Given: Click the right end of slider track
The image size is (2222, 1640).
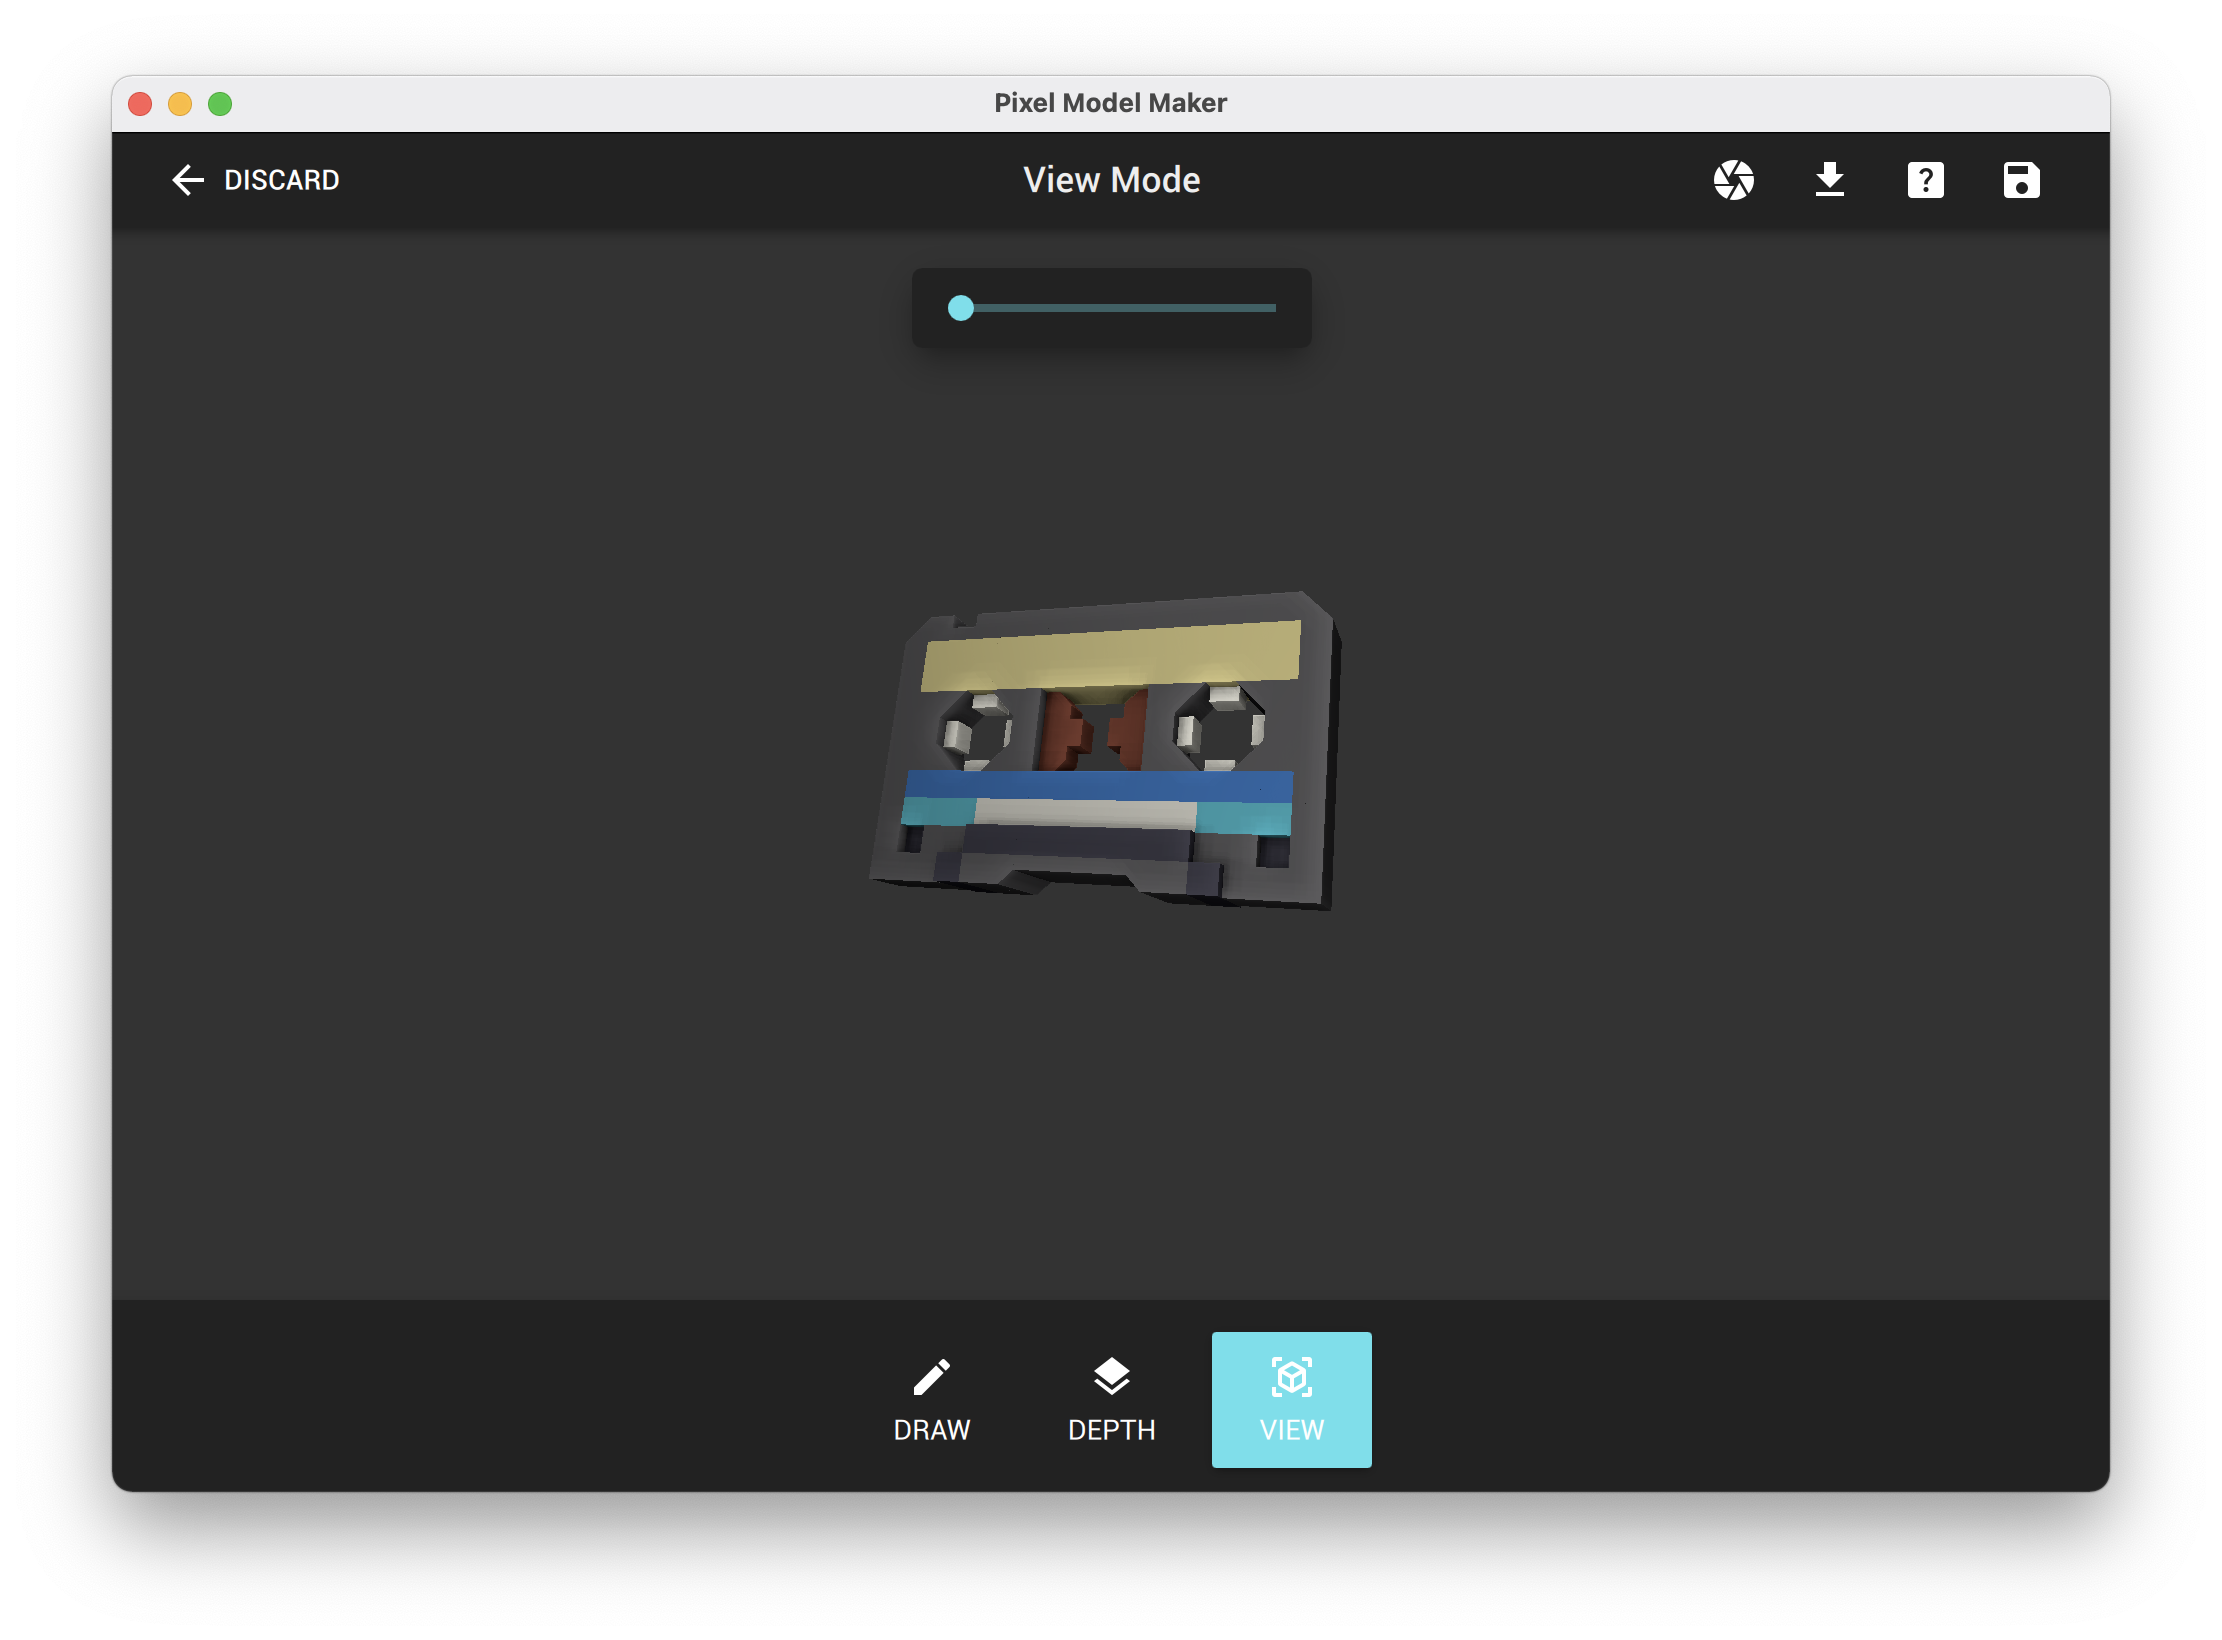Looking at the screenshot, I should 1272,308.
